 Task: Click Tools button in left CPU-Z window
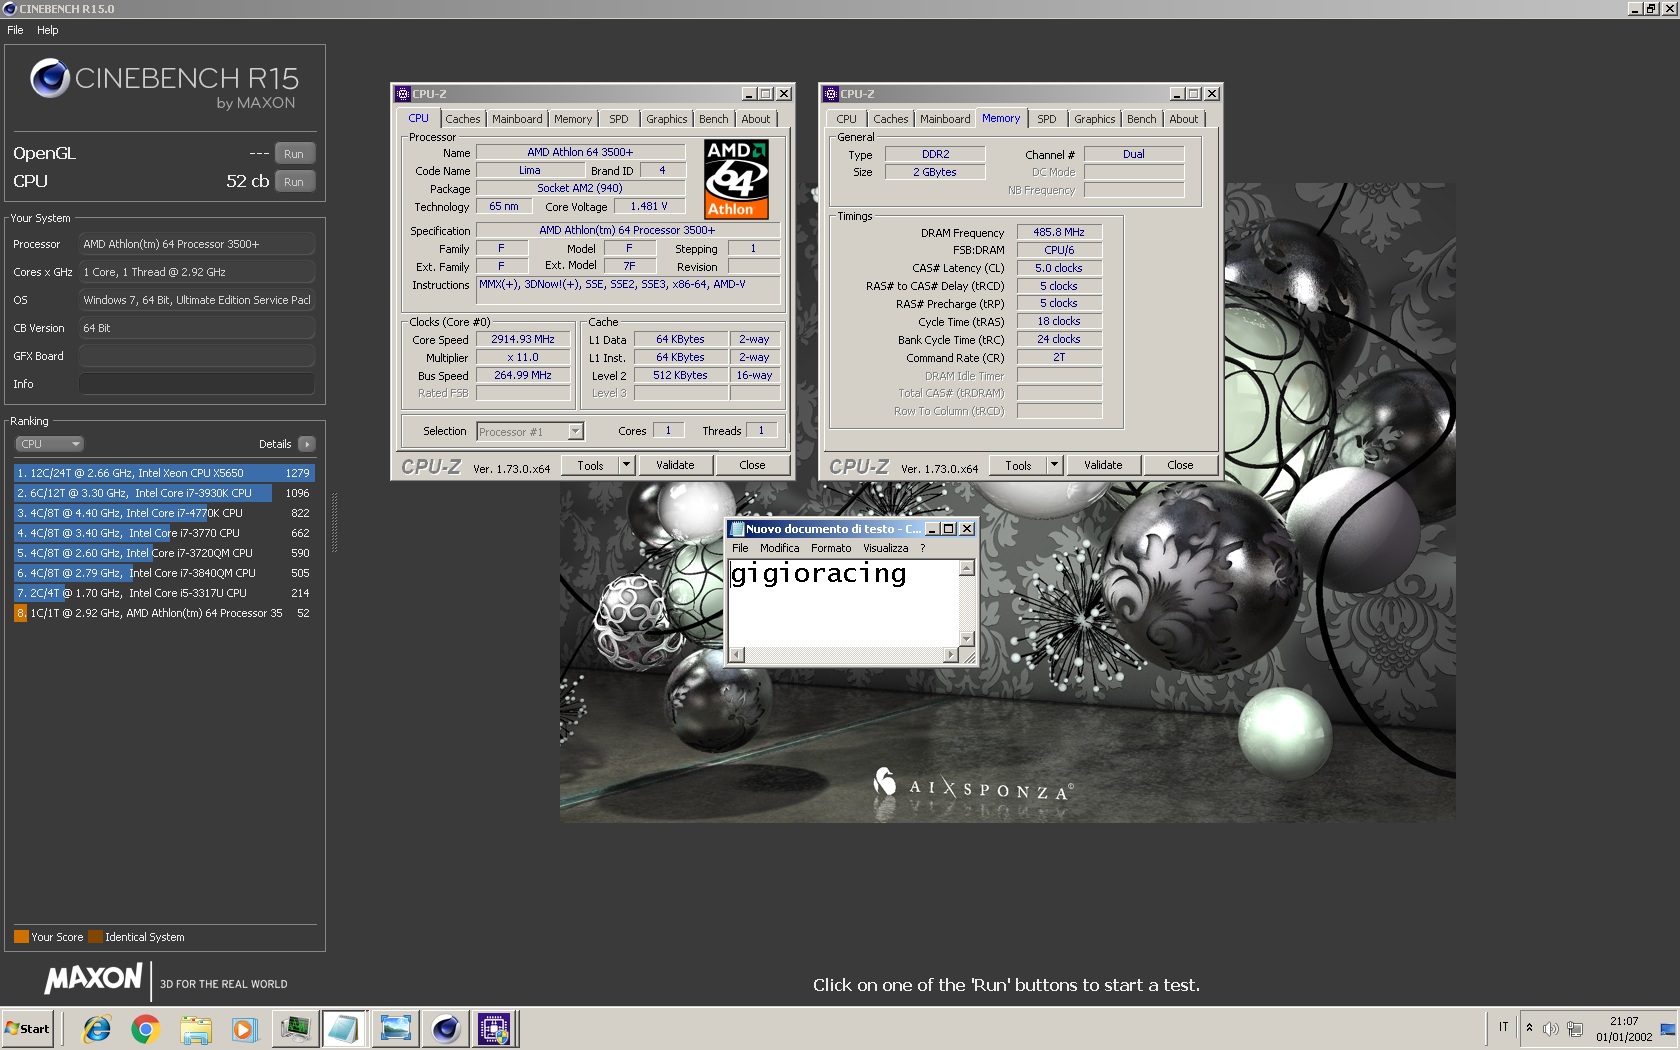click(x=590, y=466)
